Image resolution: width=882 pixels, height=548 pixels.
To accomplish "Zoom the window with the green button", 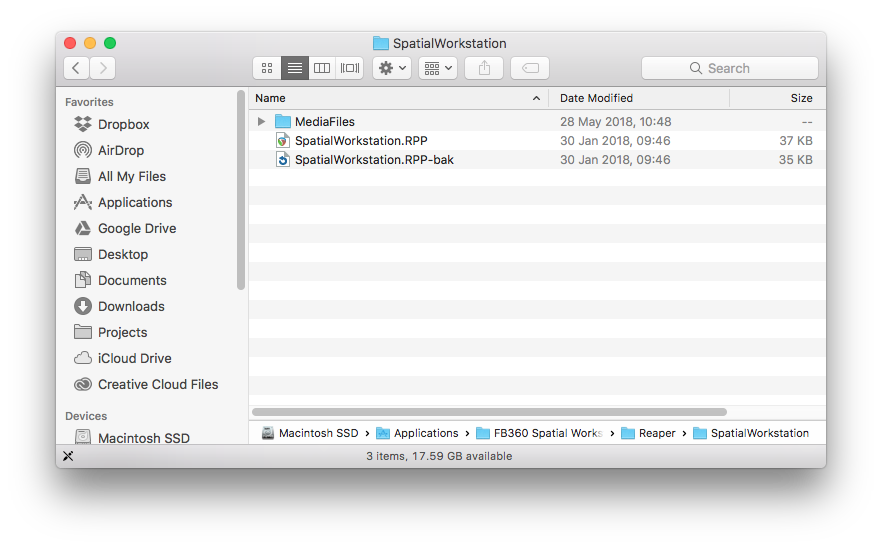I will tap(110, 43).
